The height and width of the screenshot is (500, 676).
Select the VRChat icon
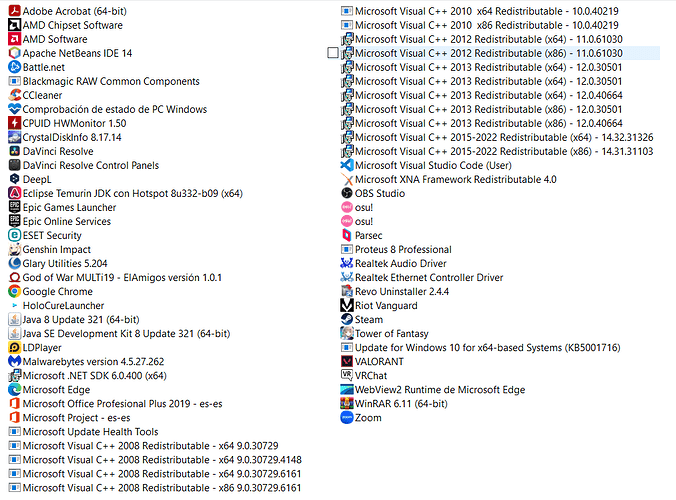pyautogui.click(x=347, y=375)
